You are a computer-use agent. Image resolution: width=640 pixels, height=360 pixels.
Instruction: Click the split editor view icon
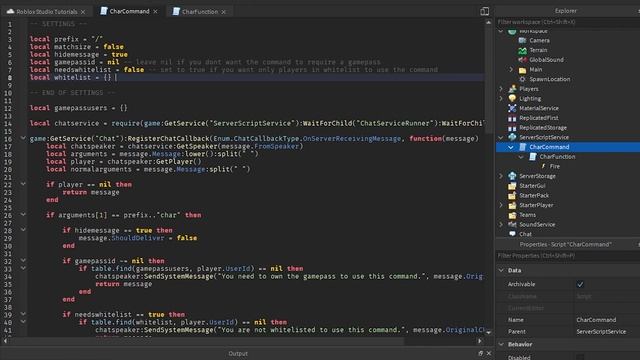coord(484,11)
